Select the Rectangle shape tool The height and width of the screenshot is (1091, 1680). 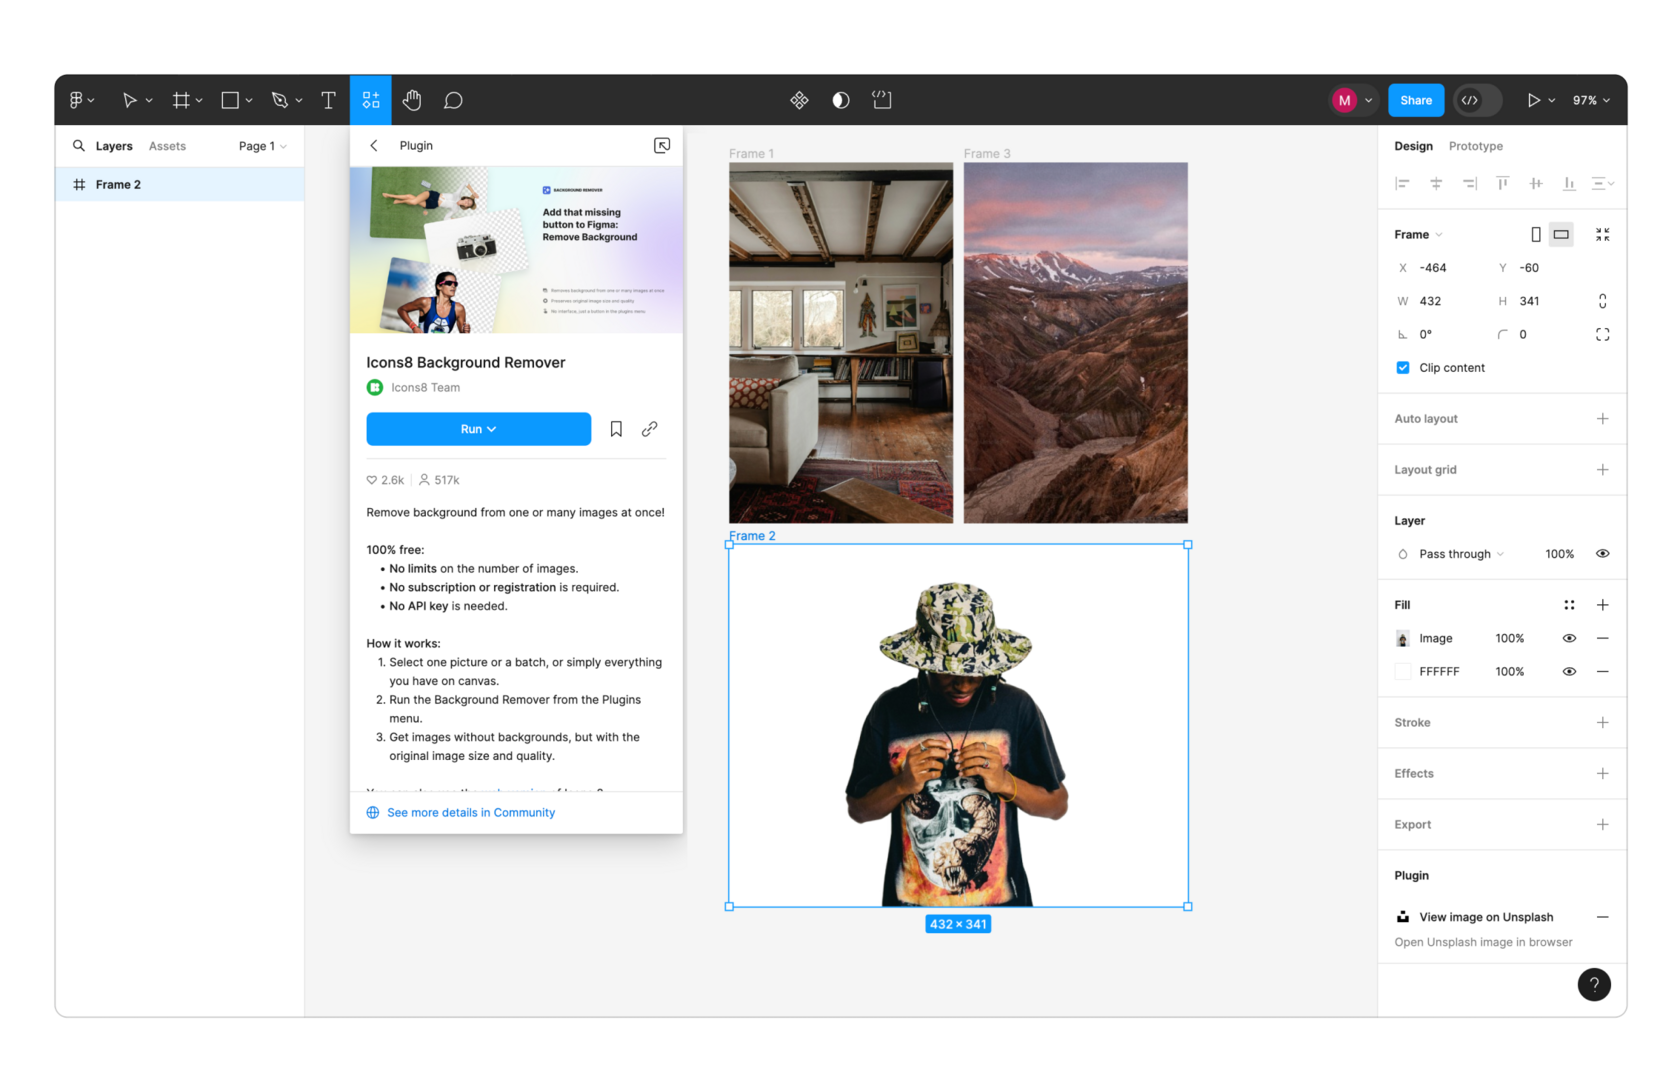230,100
